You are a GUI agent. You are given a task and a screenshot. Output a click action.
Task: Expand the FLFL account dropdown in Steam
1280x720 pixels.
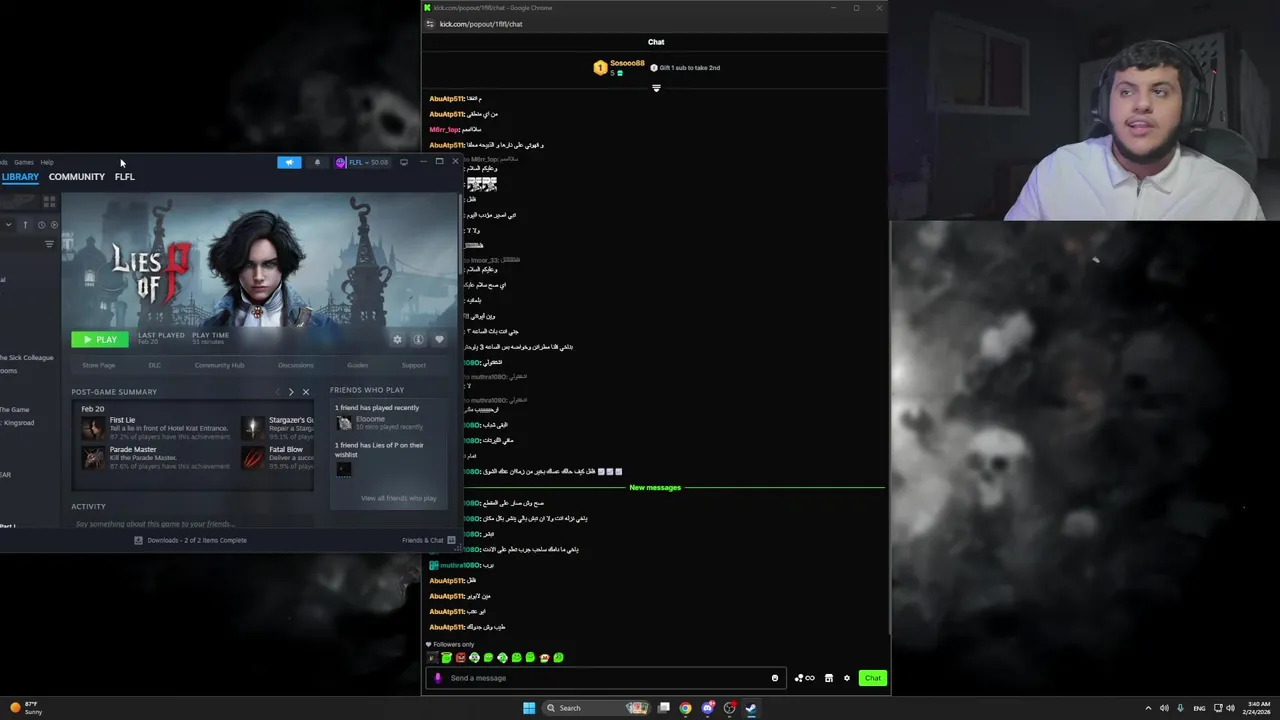[362, 162]
